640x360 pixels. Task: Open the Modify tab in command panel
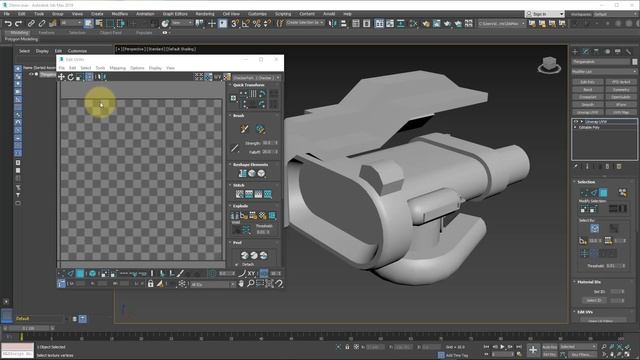pyautogui.click(x=586, y=51)
